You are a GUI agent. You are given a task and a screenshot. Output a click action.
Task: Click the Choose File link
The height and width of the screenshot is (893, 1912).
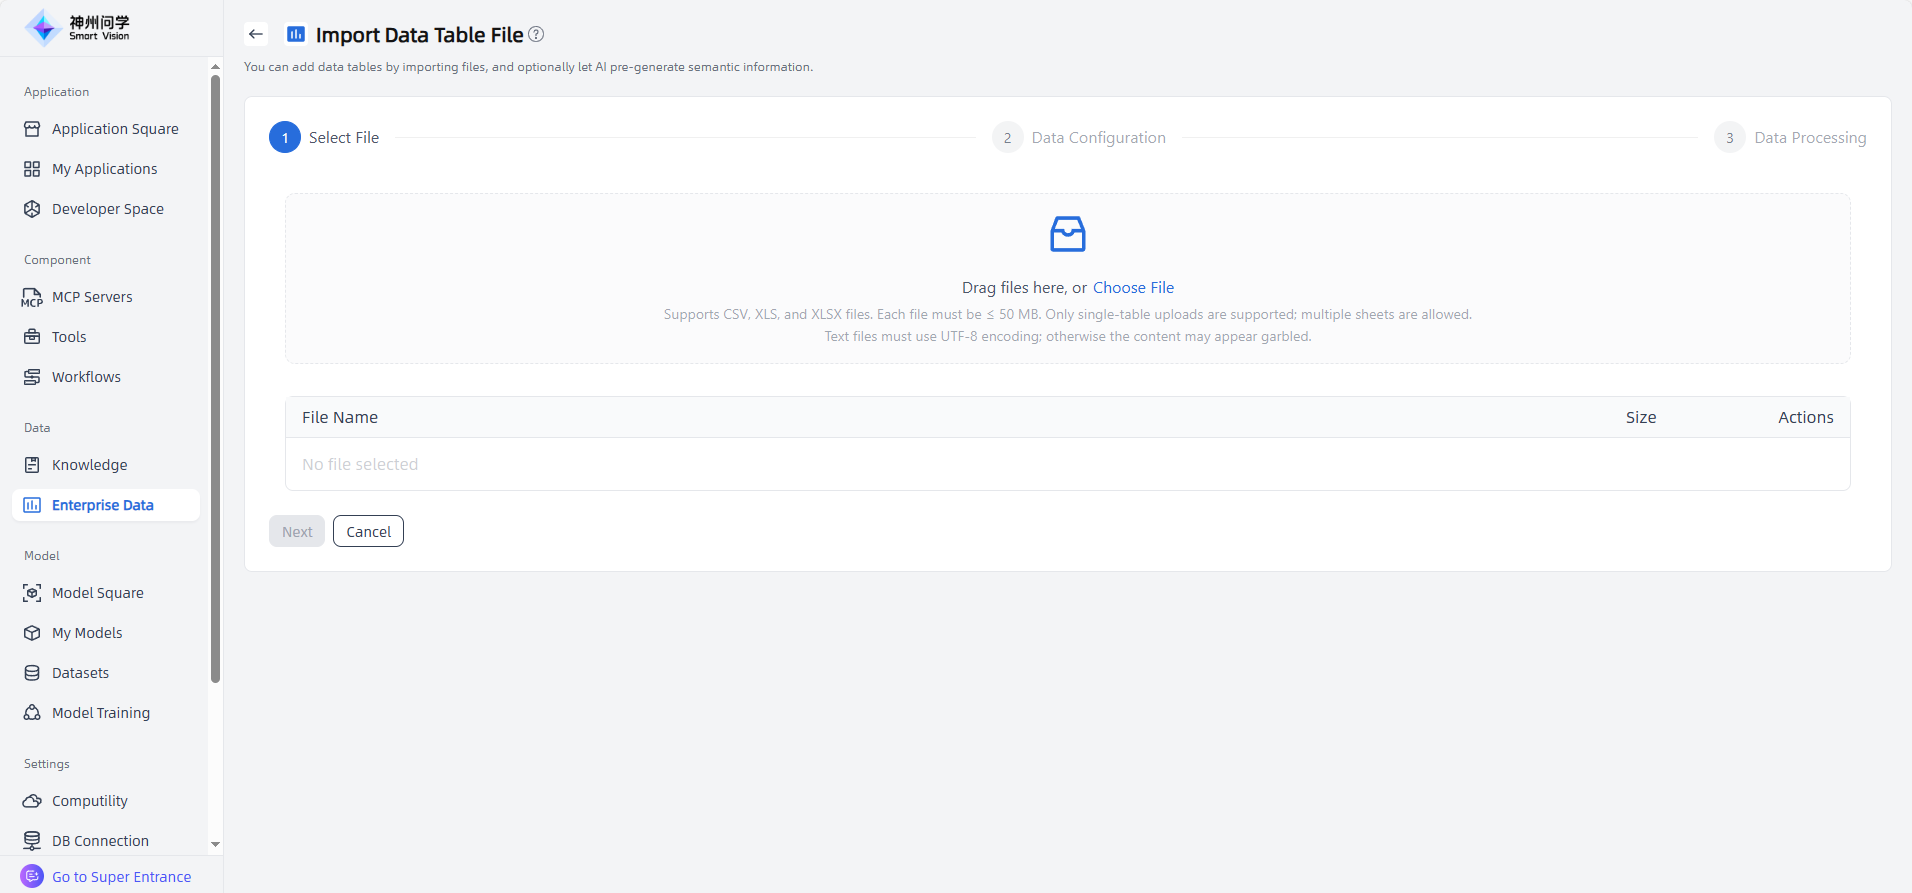(x=1133, y=288)
